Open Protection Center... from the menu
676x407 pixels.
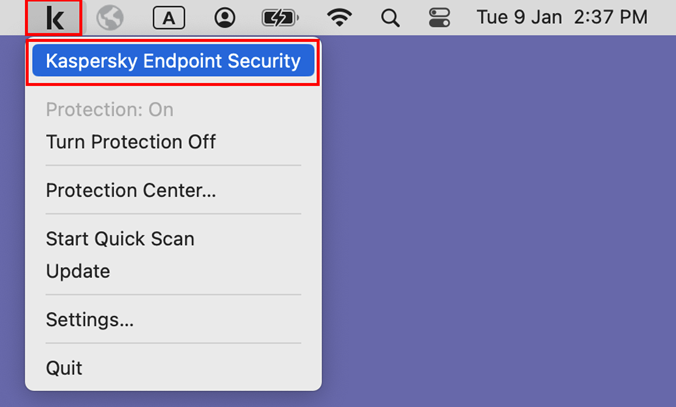(x=131, y=190)
